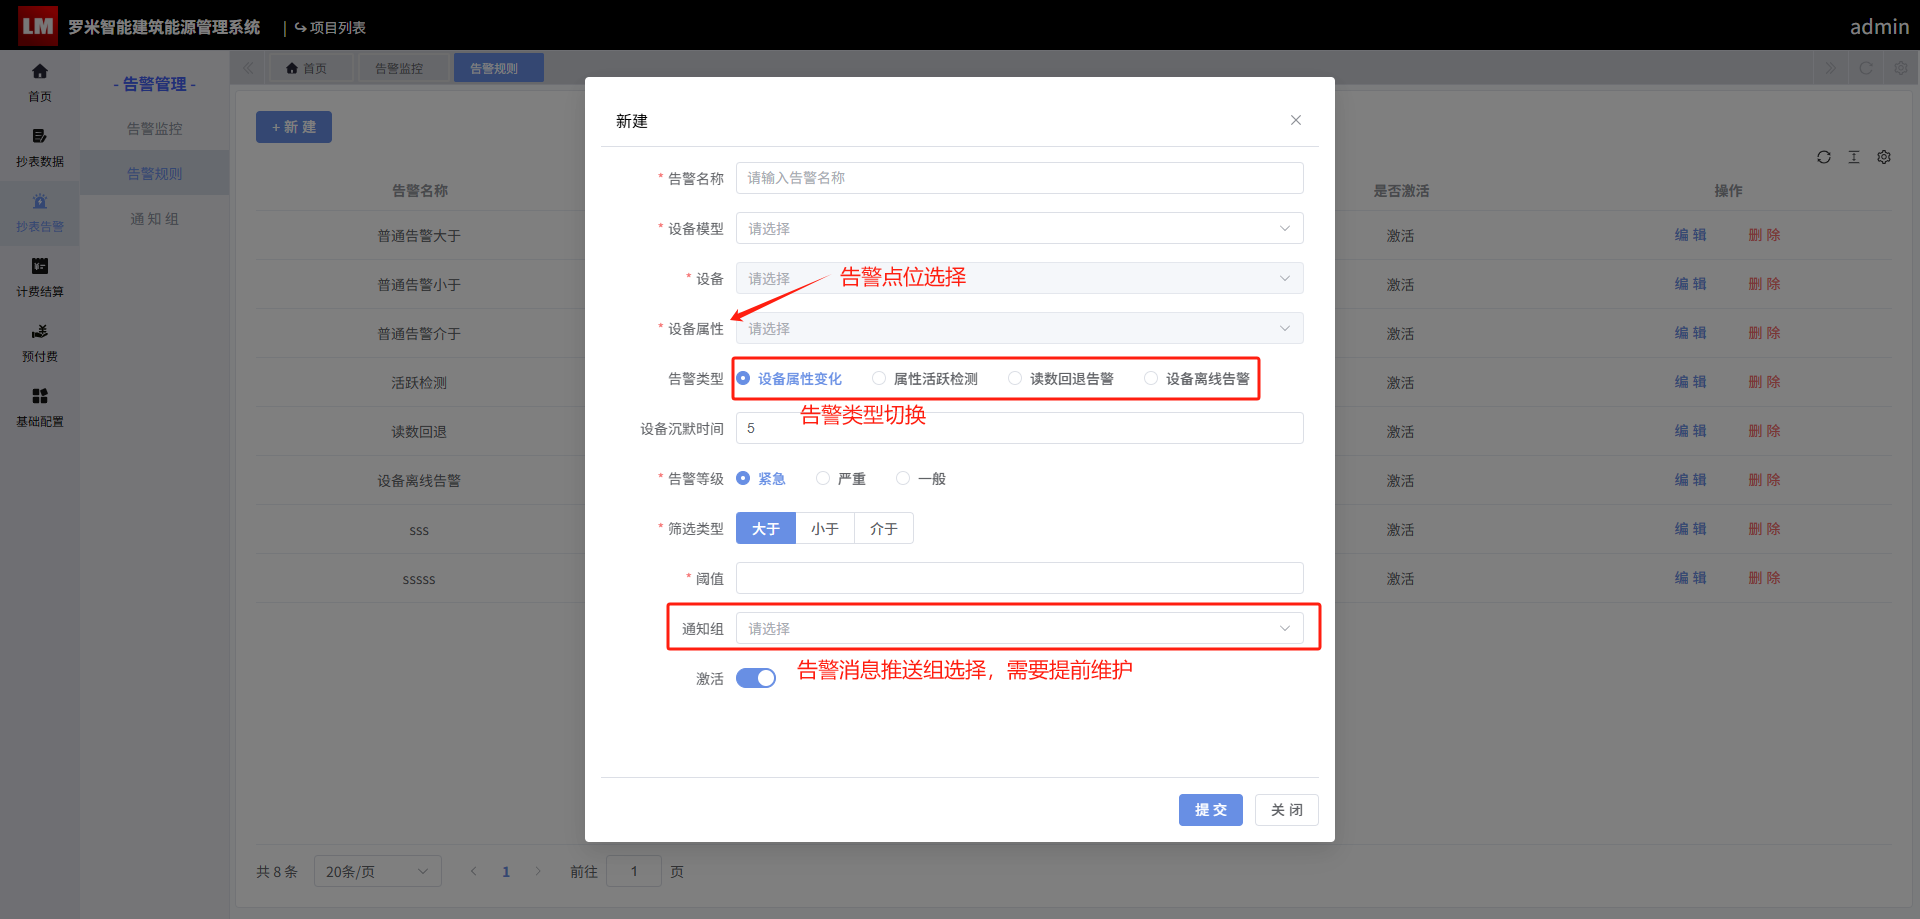Image resolution: width=1920 pixels, height=919 pixels.
Task: Open 告警监控 in the side menu
Action: tap(154, 128)
